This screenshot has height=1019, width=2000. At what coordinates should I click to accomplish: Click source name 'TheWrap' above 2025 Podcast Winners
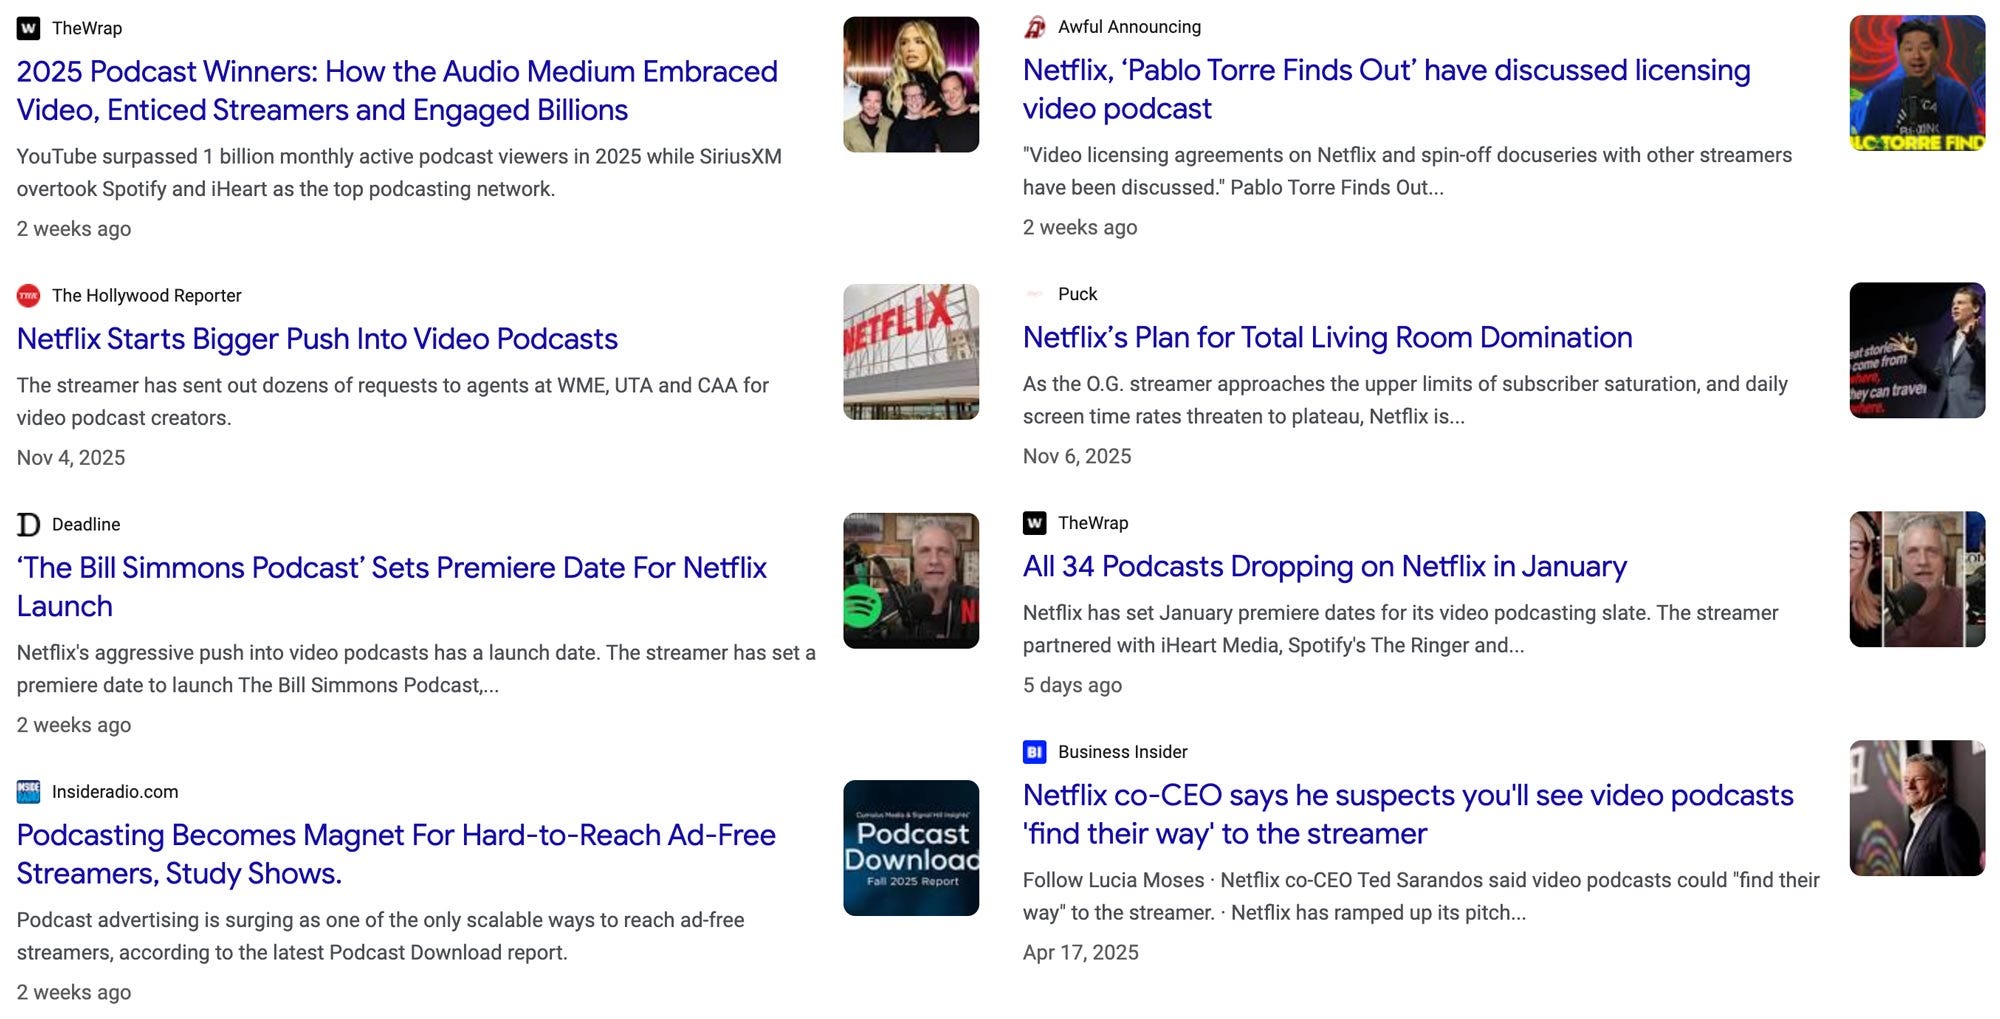[x=87, y=28]
